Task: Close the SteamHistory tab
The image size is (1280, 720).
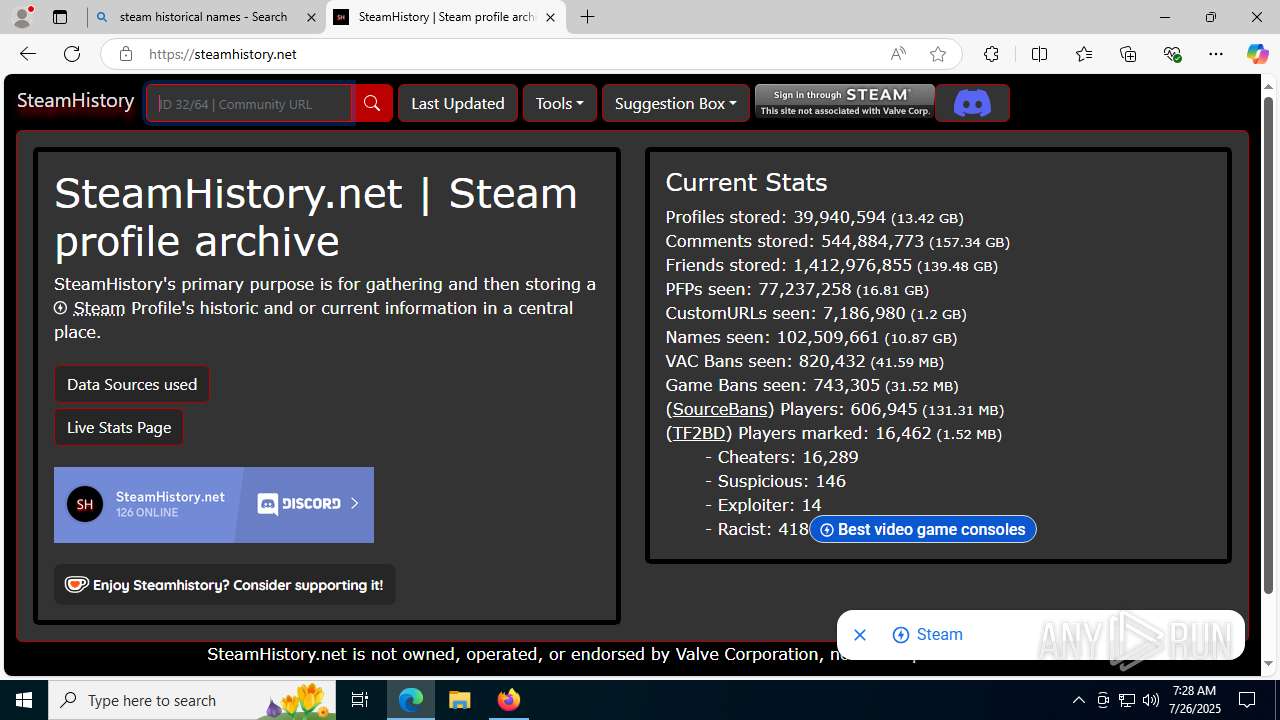Action: 550,17
